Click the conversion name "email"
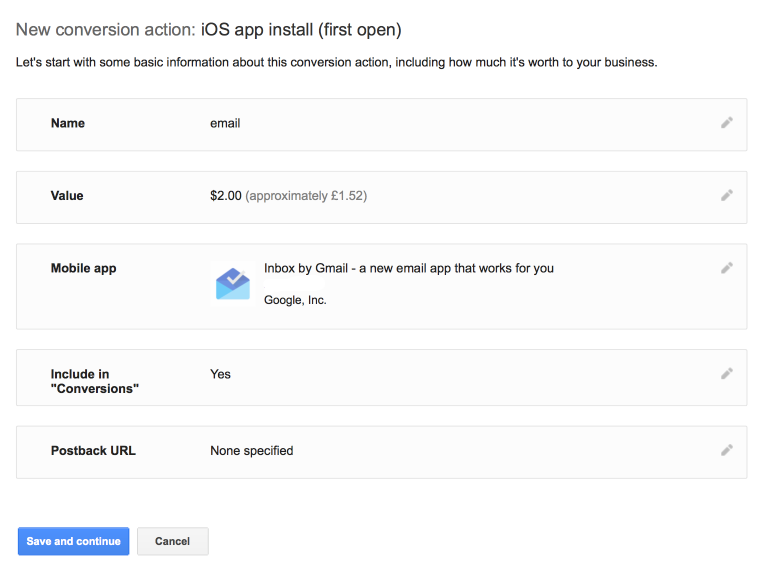 coord(225,123)
